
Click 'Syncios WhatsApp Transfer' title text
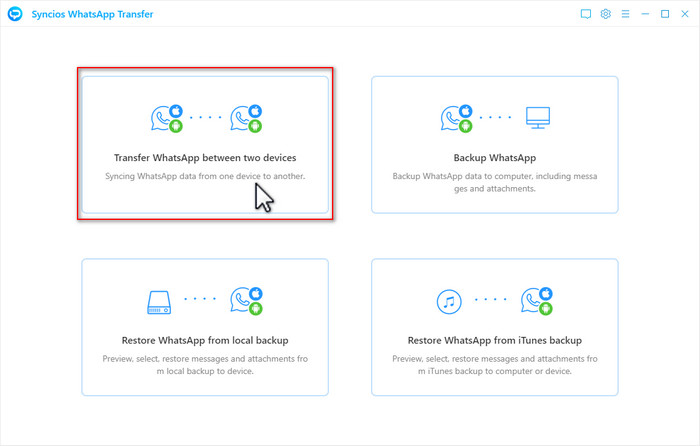click(x=92, y=14)
